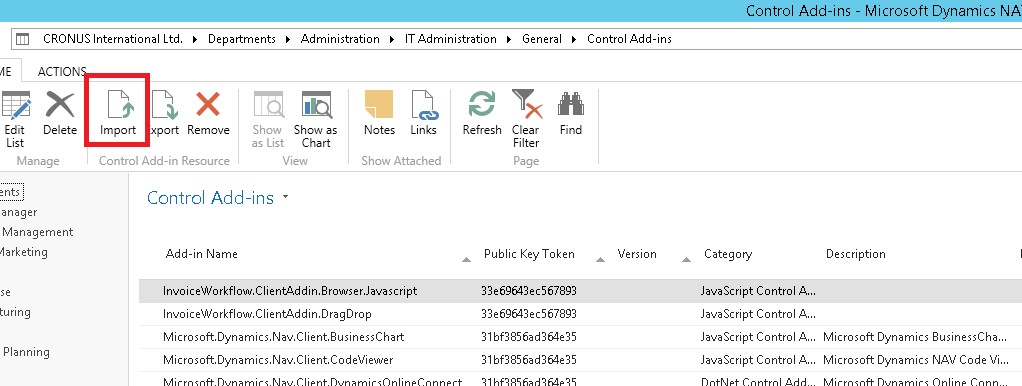
Task: Click Control Add-ins in breadcrumb
Action: coord(630,39)
